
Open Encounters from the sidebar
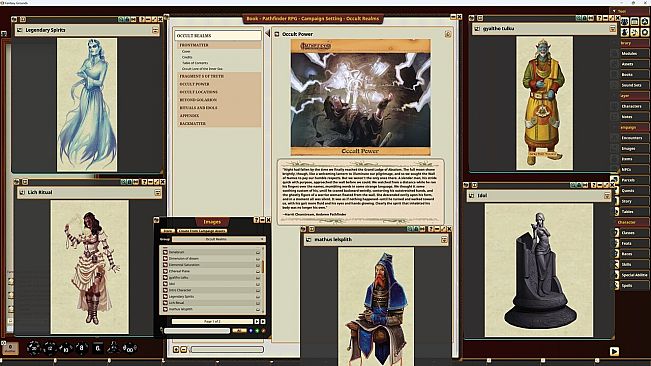[634, 138]
